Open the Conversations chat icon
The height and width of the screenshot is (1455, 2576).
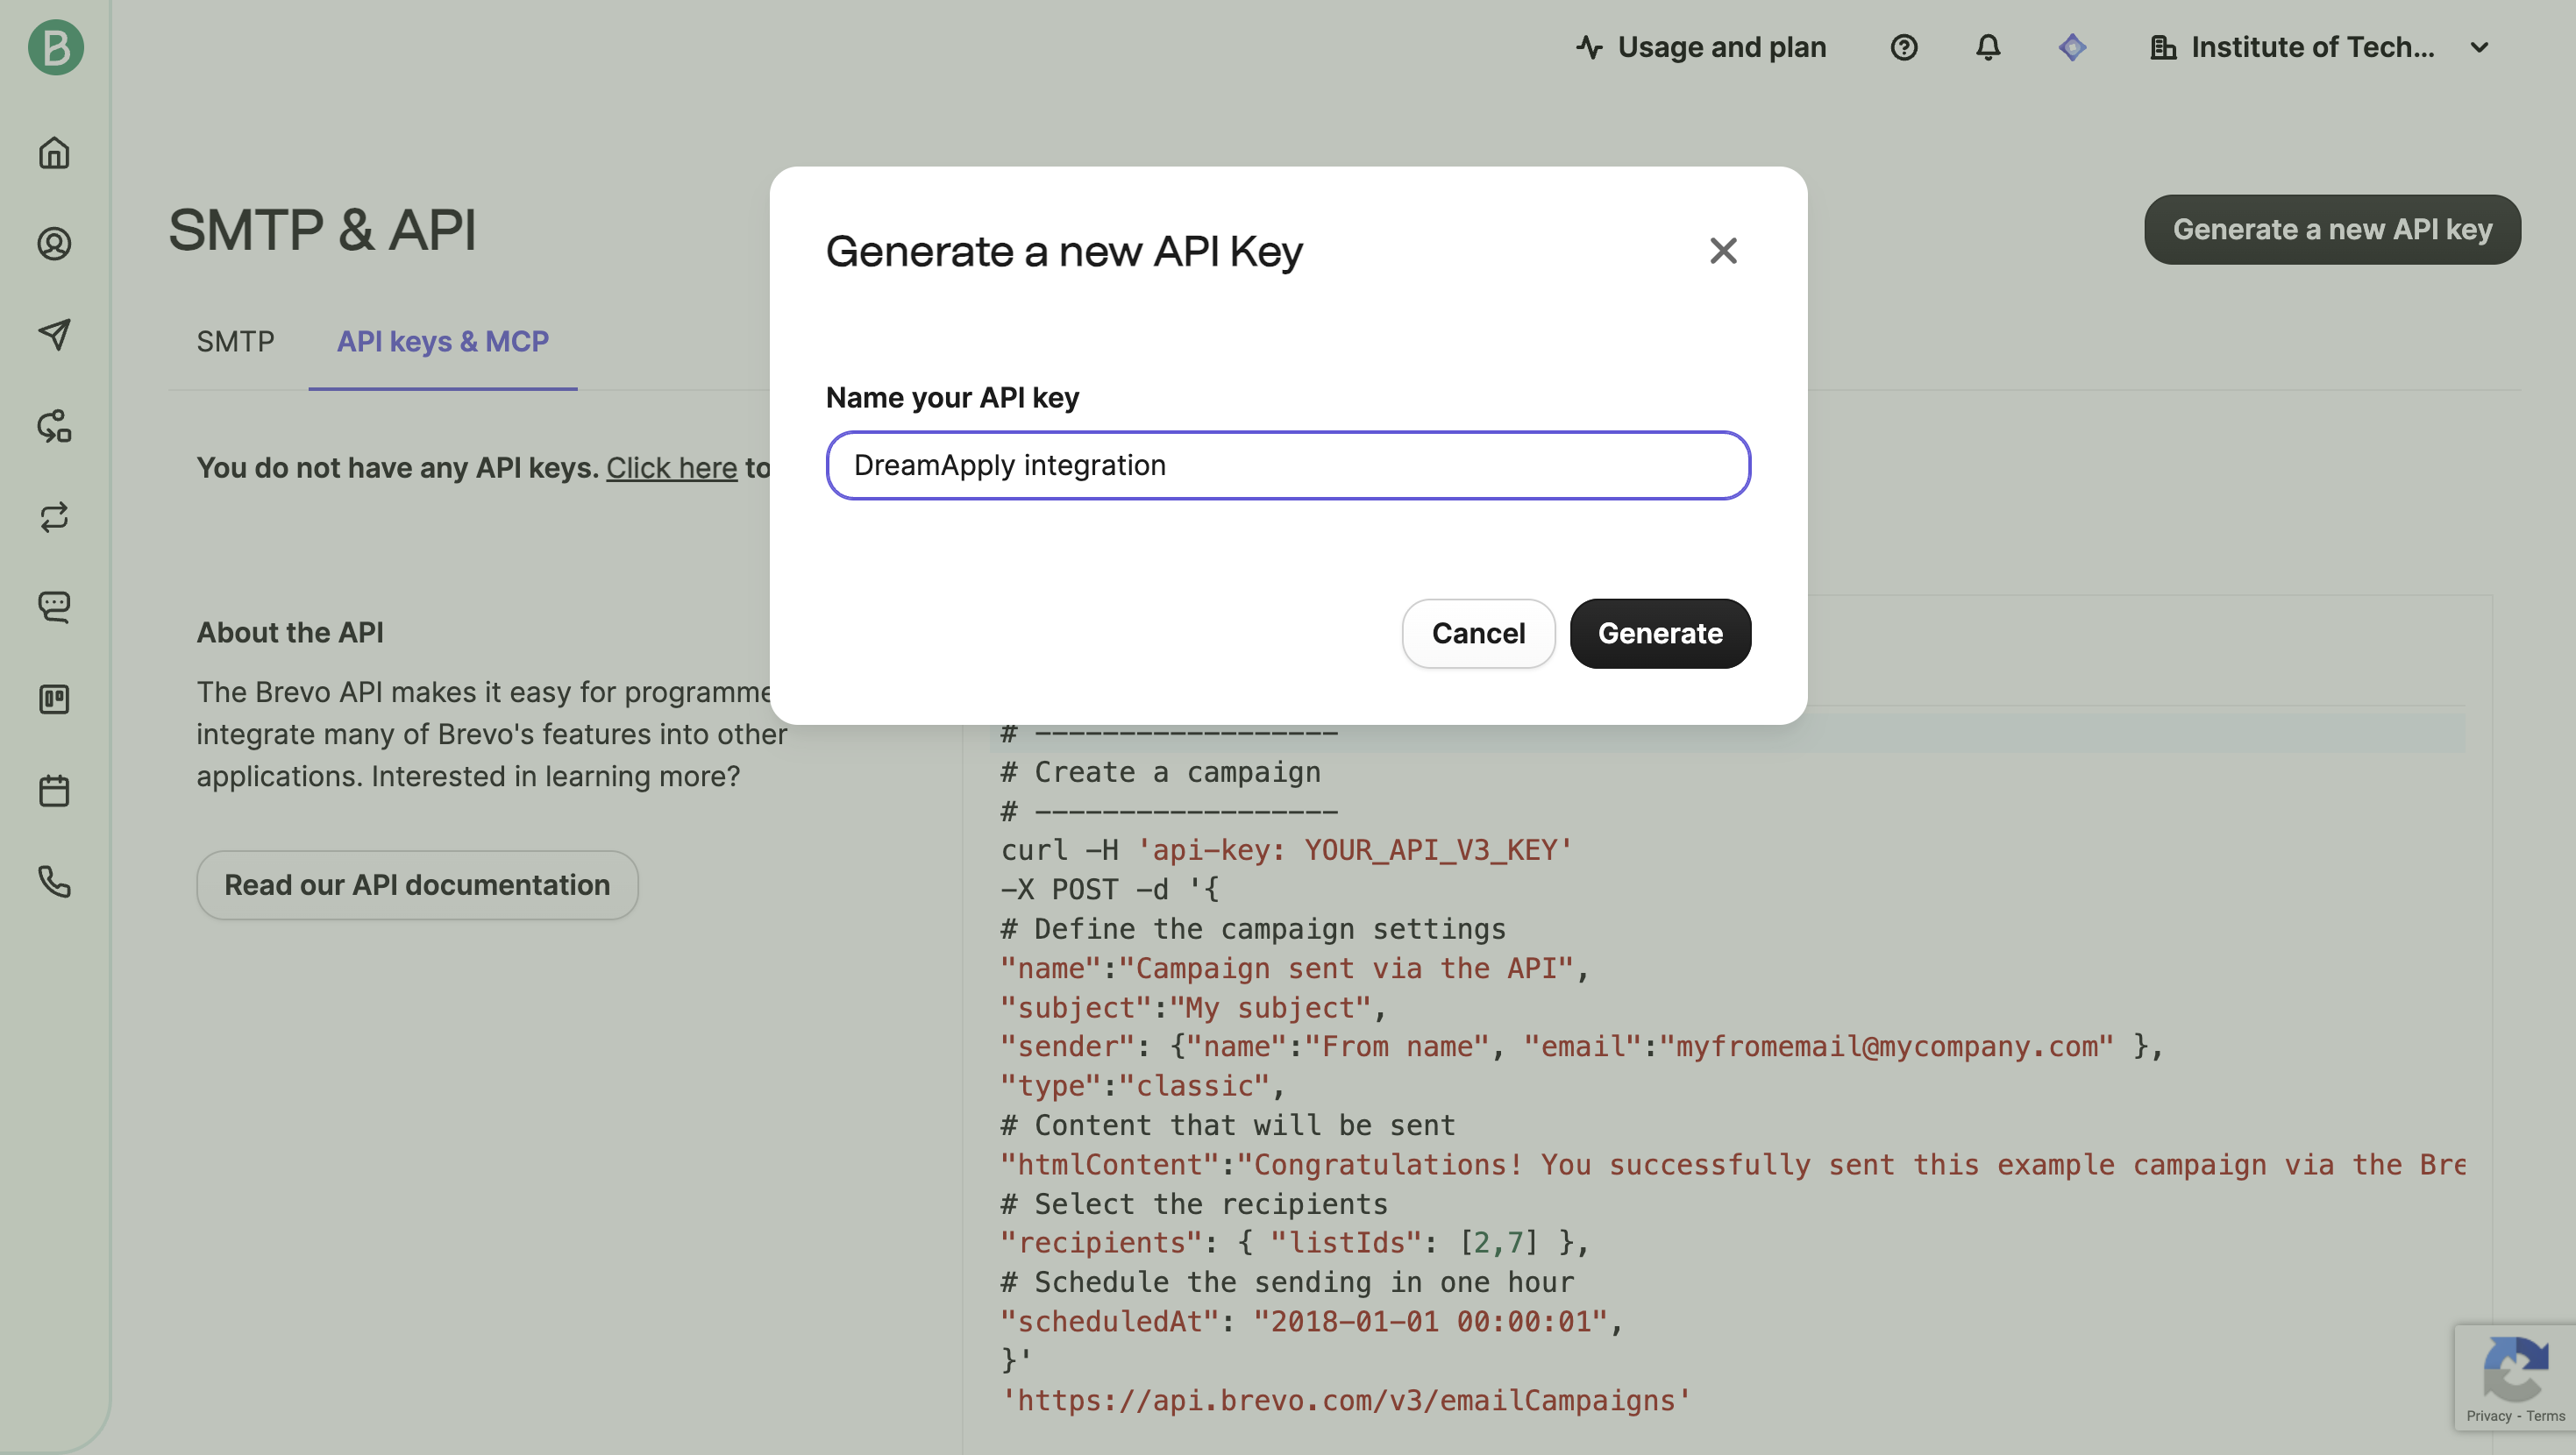(54, 607)
